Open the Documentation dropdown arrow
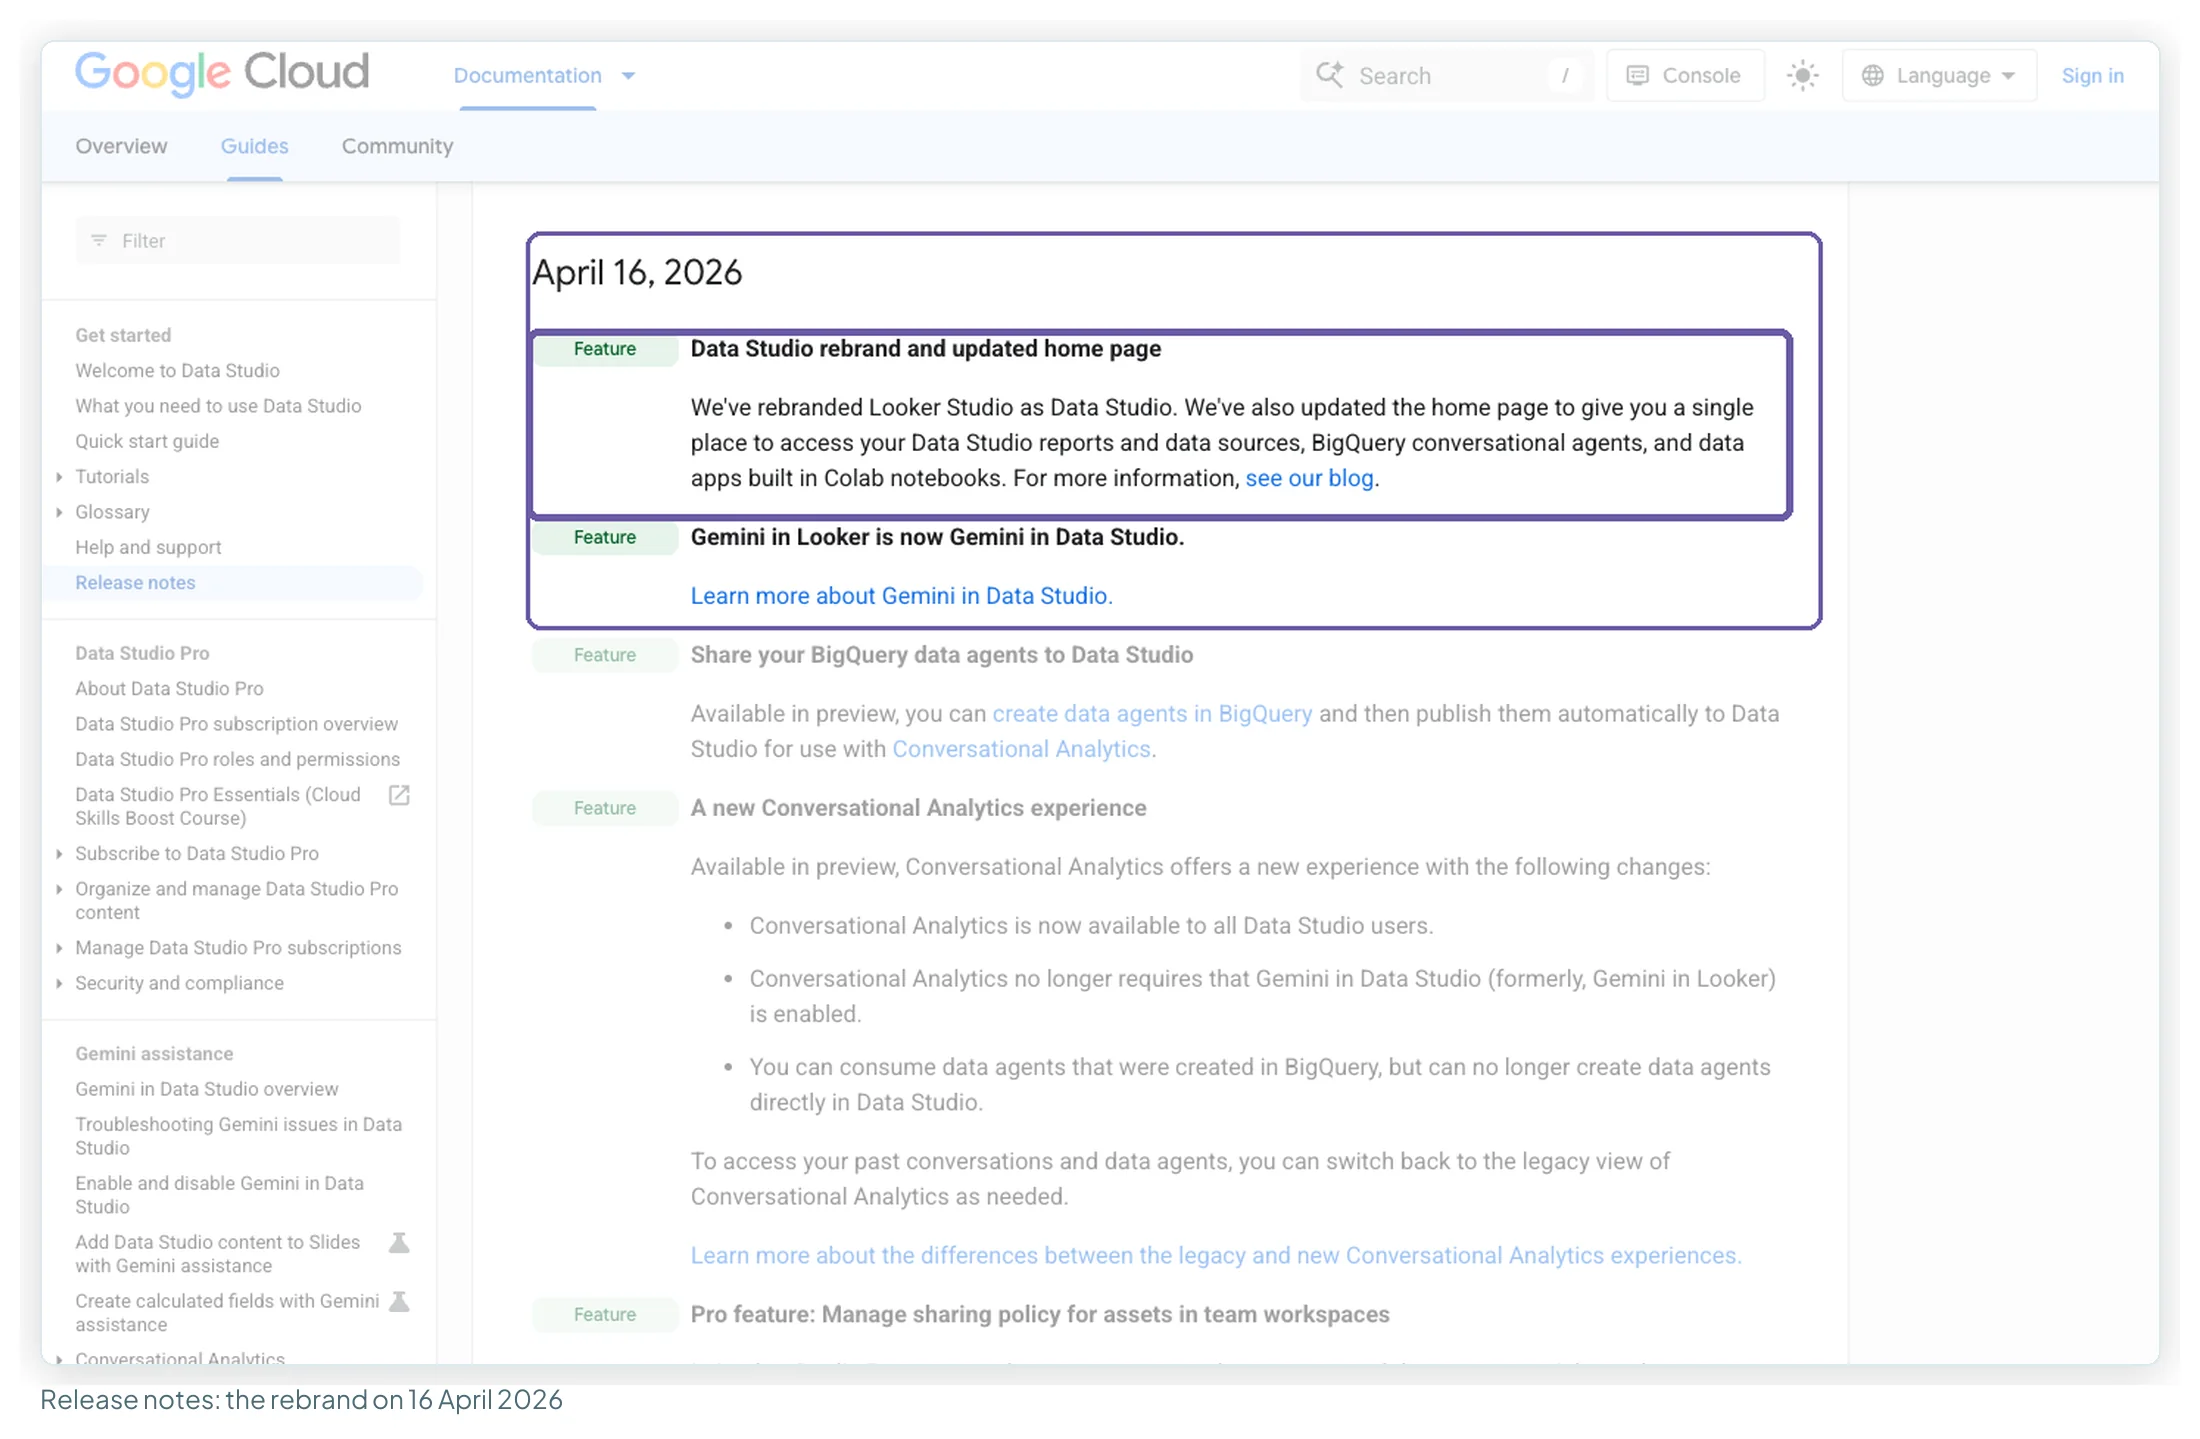 (629, 76)
